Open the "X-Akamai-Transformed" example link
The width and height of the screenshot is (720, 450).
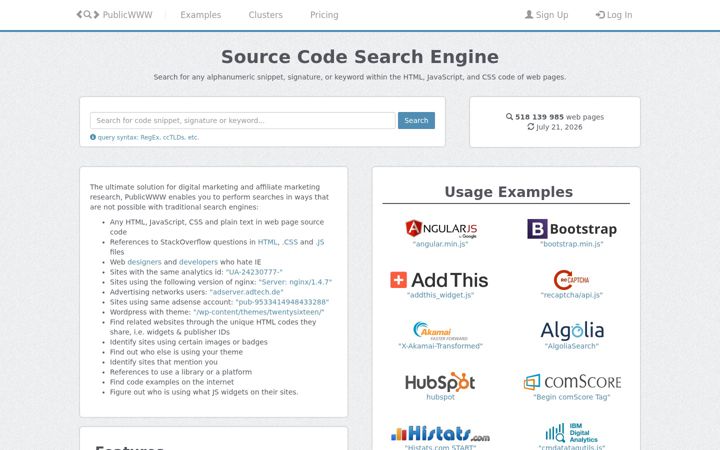pos(440,346)
